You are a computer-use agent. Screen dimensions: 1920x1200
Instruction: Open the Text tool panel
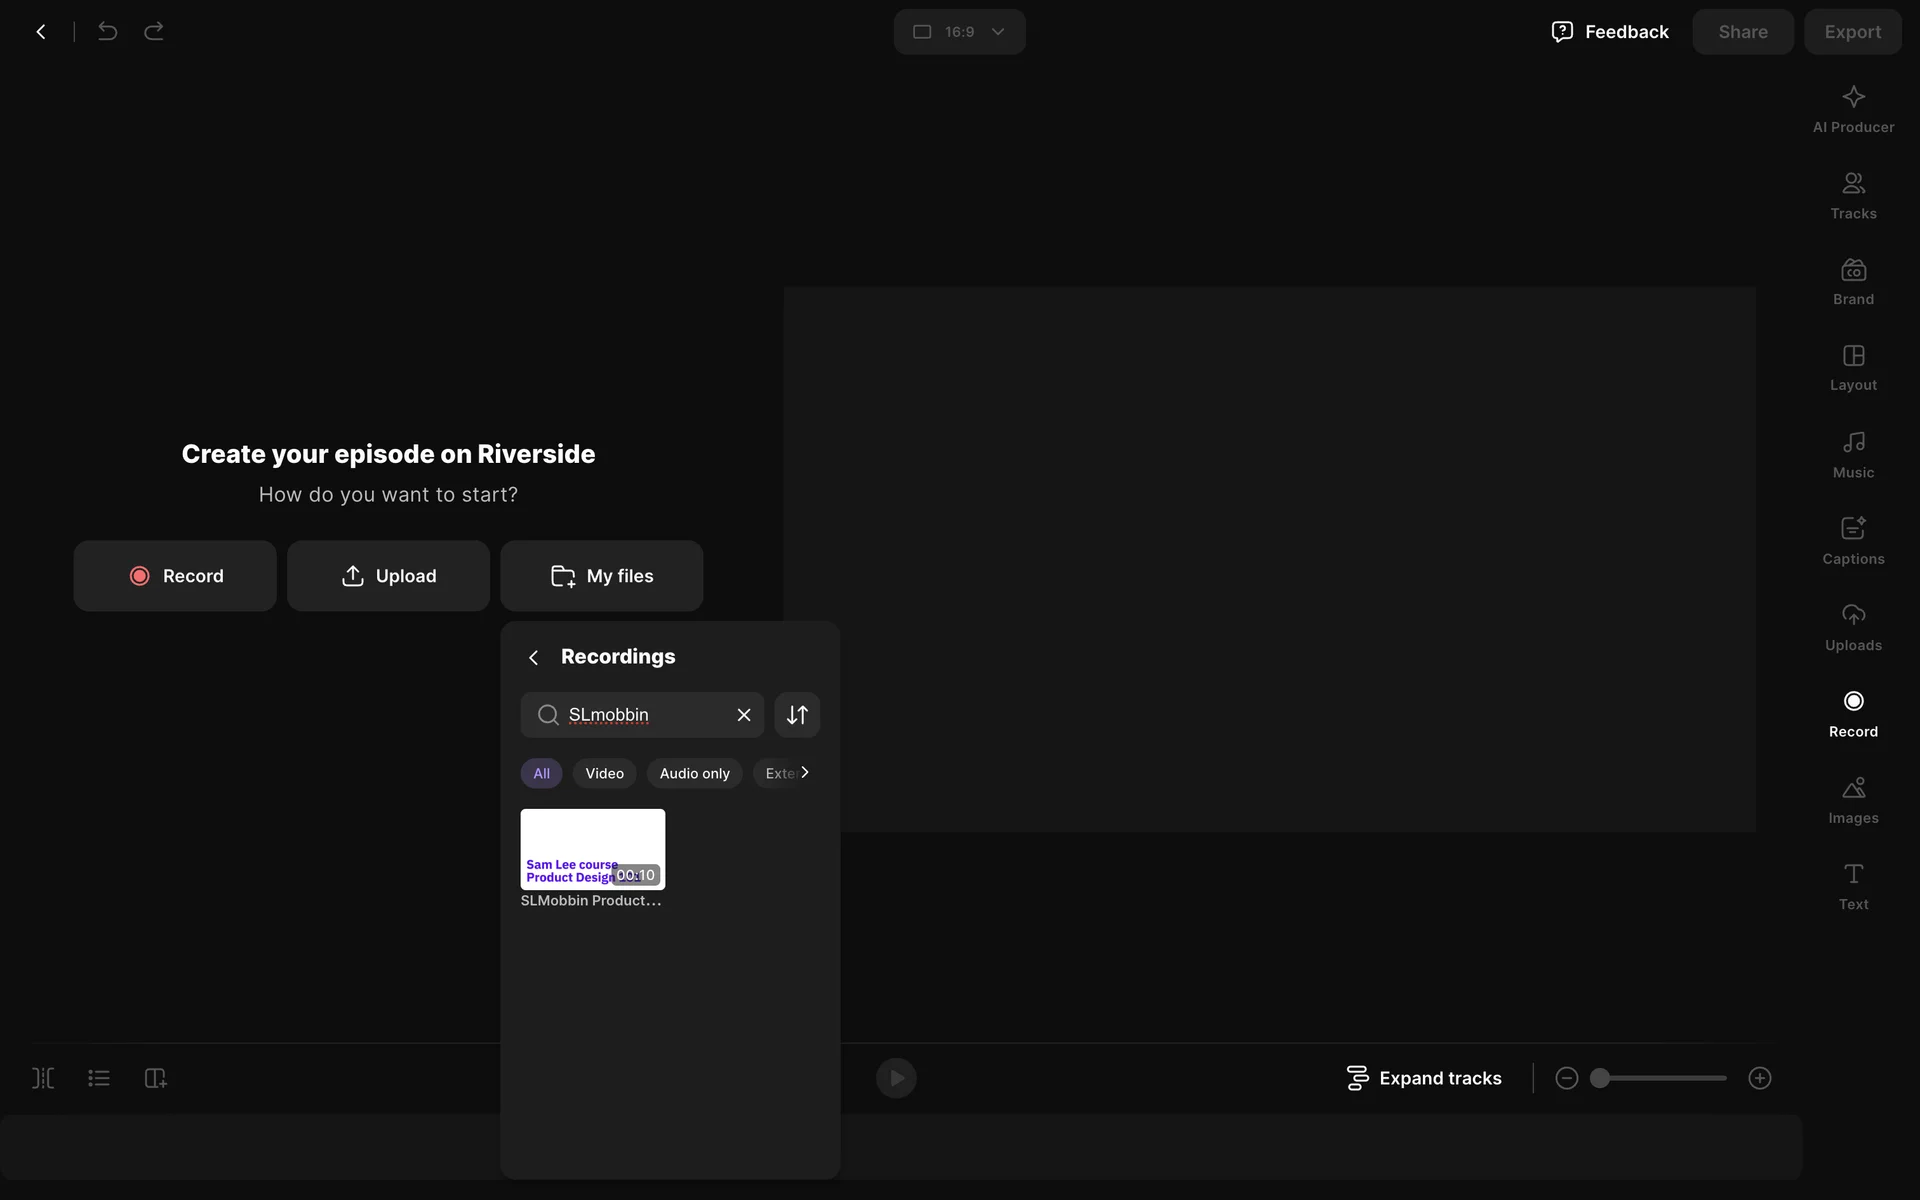click(x=1853, y=886)
